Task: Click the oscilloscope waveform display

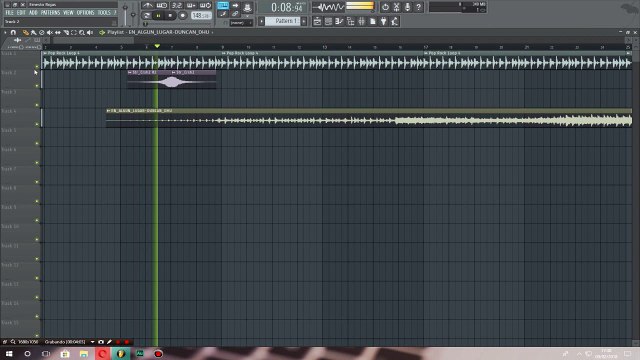Action: [x=329, y=7]
